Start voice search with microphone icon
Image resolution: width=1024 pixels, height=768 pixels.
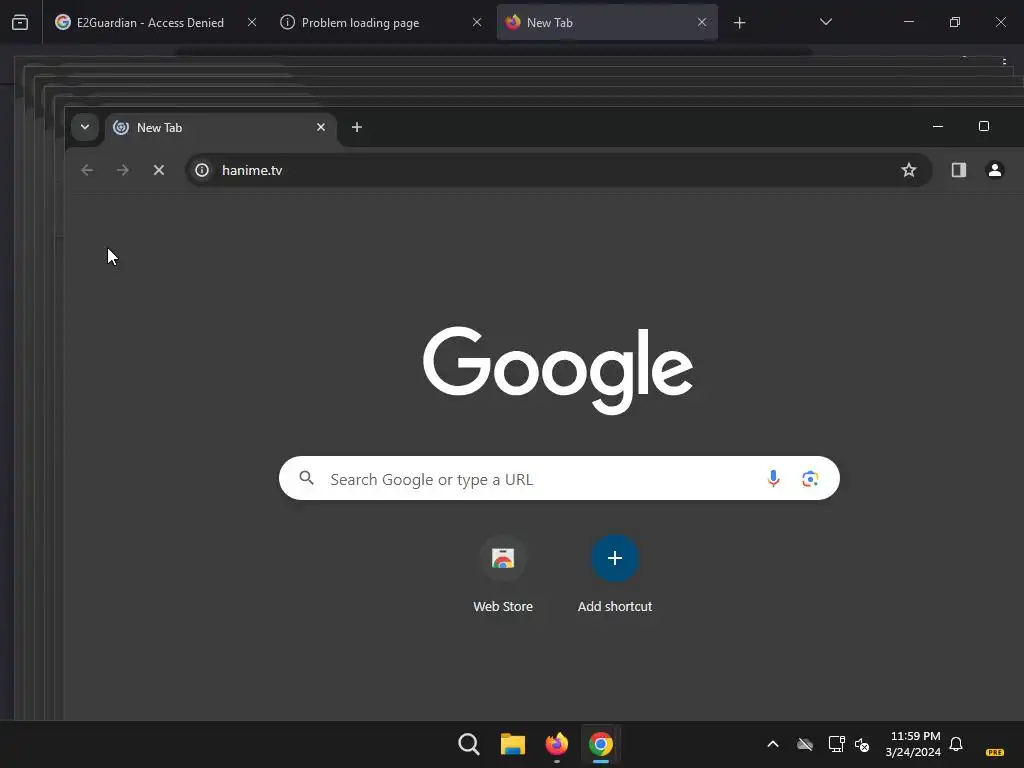tap(773, 479)
